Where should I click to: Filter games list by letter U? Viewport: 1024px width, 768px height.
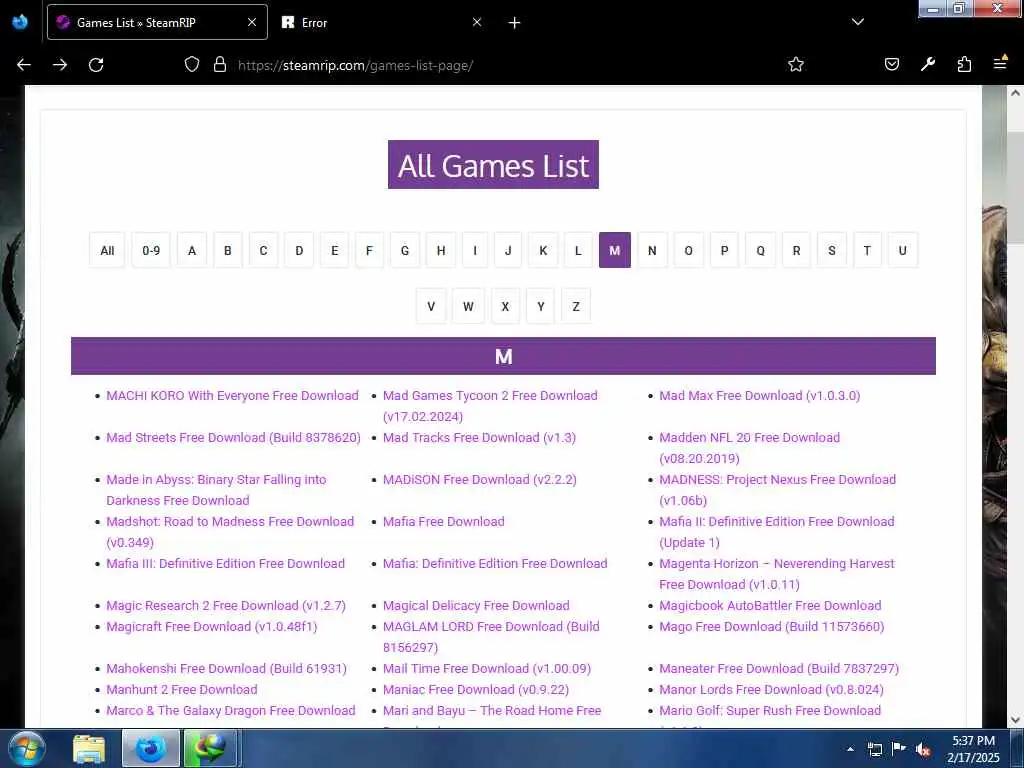[x=903, y=250]
